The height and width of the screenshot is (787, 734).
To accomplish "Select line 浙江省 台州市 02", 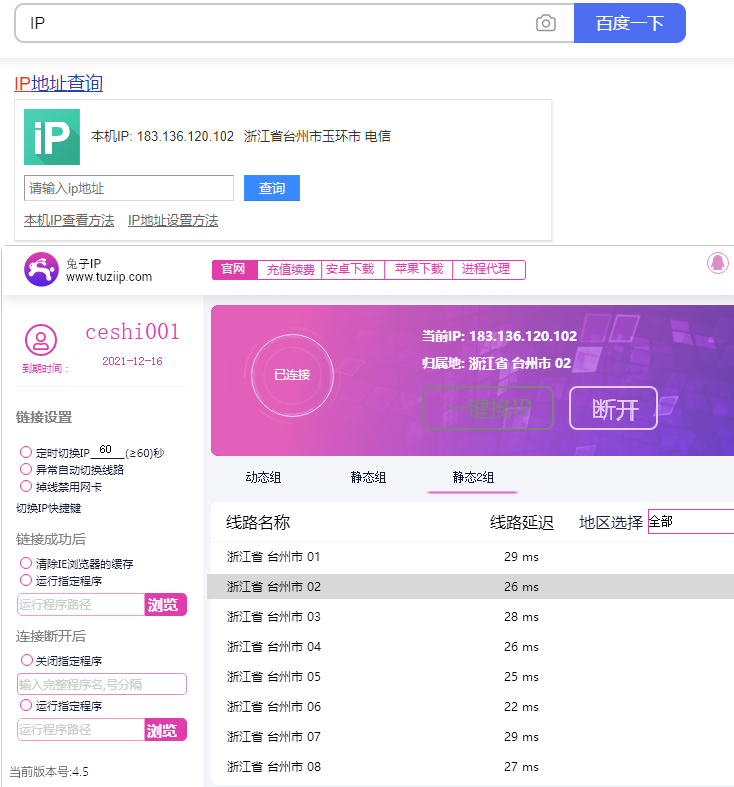I will click(x=470, y=586).
